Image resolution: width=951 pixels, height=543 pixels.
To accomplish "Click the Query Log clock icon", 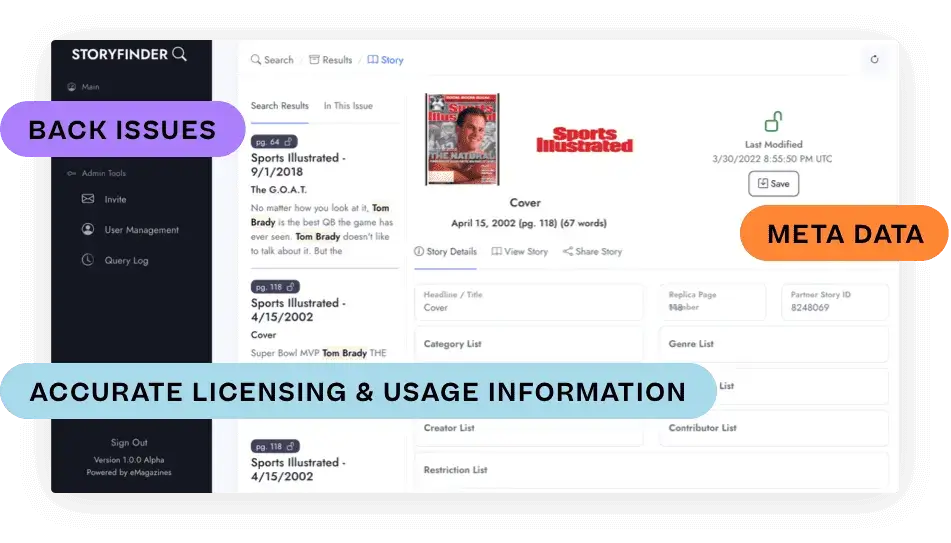I will coord(88,260).
